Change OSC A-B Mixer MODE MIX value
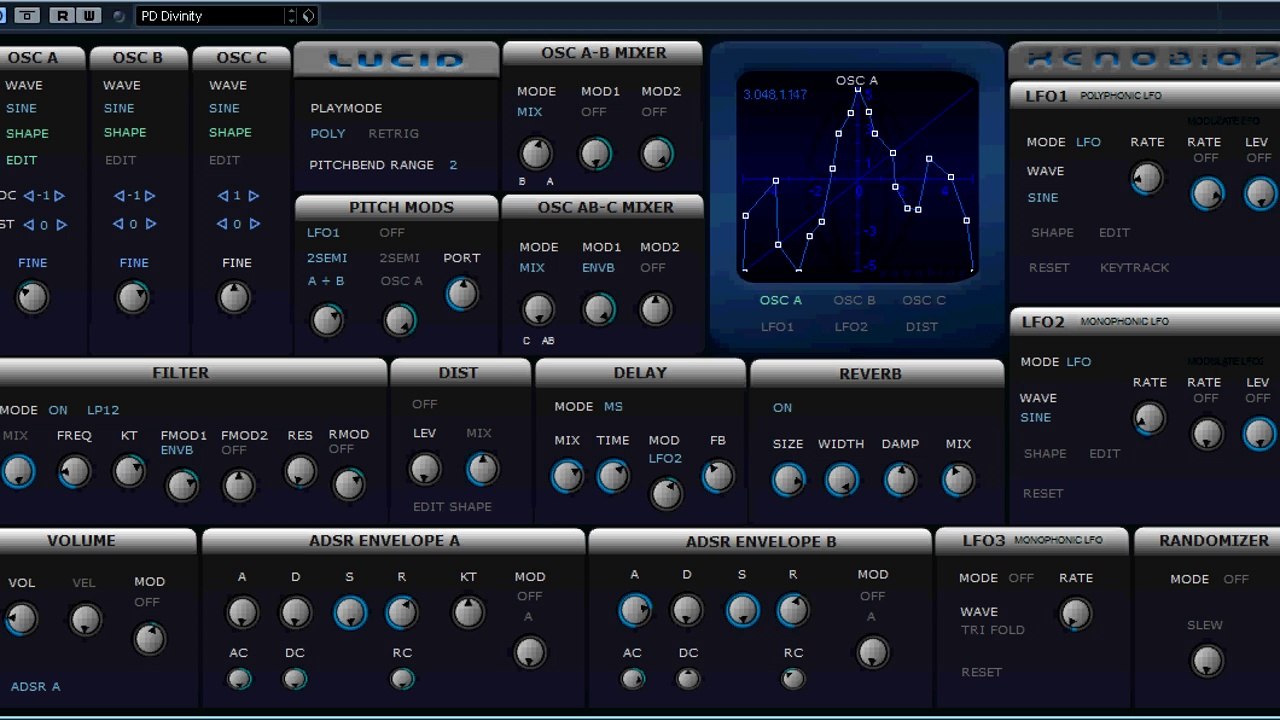The width and height of the screenshot is (1280, 720). [530, 112]
